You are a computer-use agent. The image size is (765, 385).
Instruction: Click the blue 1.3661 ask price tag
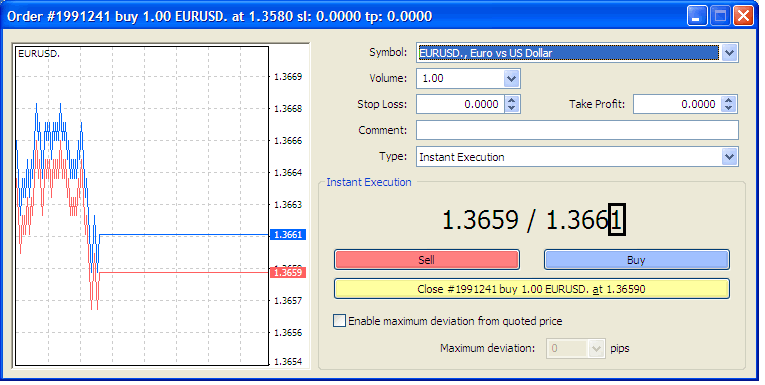coord(288,235)
